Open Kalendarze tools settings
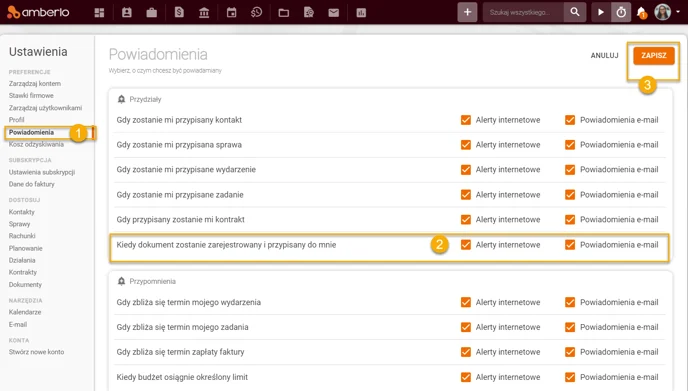 (x=25, y=312)
